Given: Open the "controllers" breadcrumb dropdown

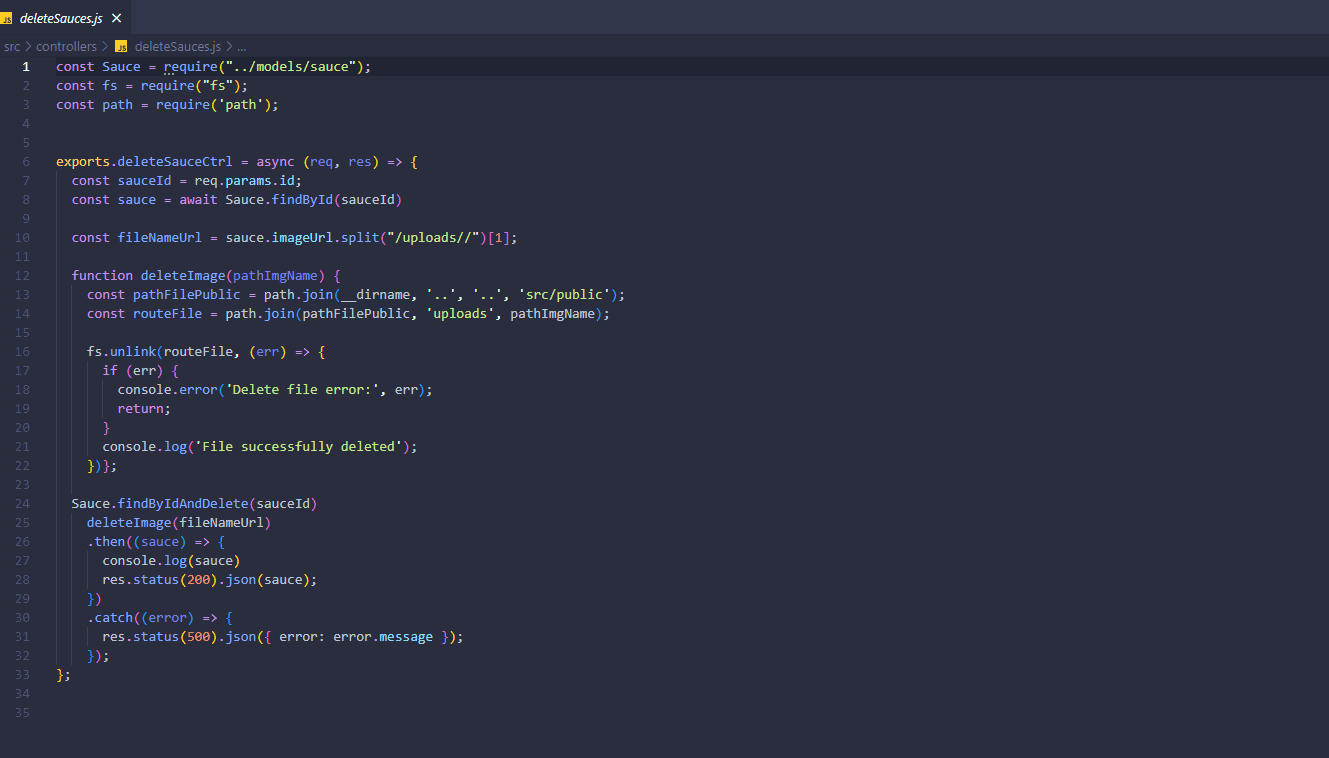Looking at the screenshot, I should pyautogui.click(x=66, y=45).
